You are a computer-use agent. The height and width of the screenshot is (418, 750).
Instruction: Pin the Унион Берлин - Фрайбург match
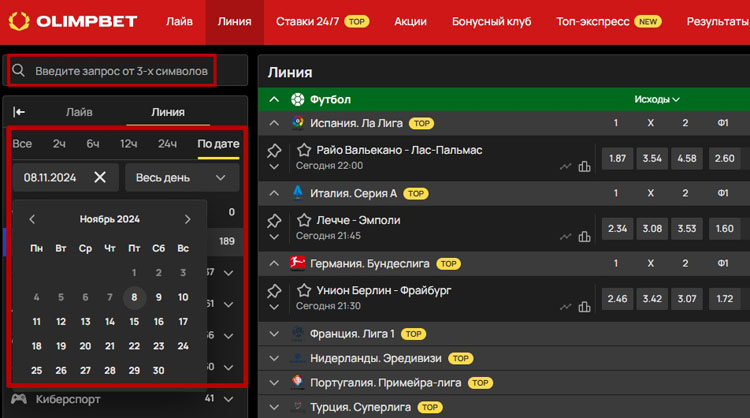click(x=274, y=291)
